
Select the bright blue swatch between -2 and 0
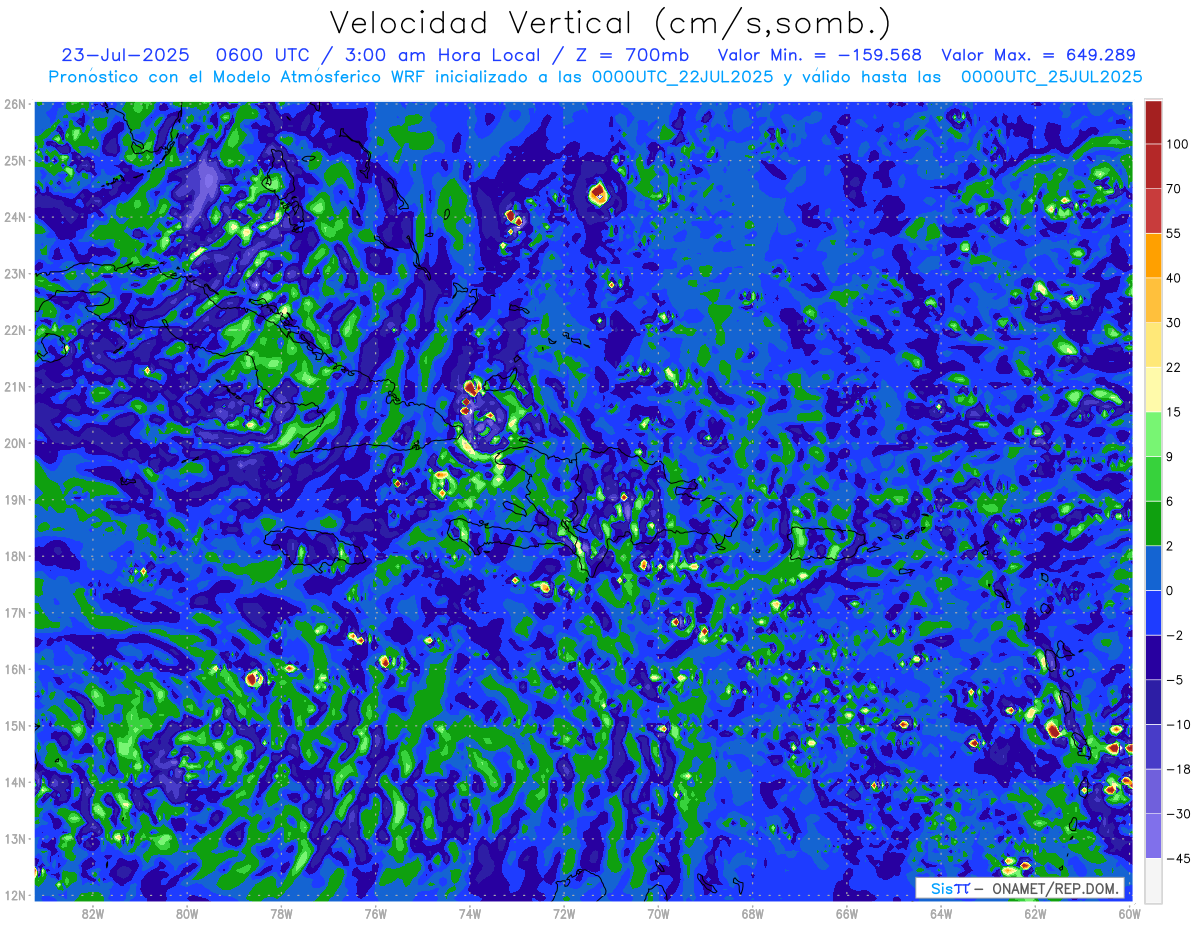click(x=1153, y=611)
